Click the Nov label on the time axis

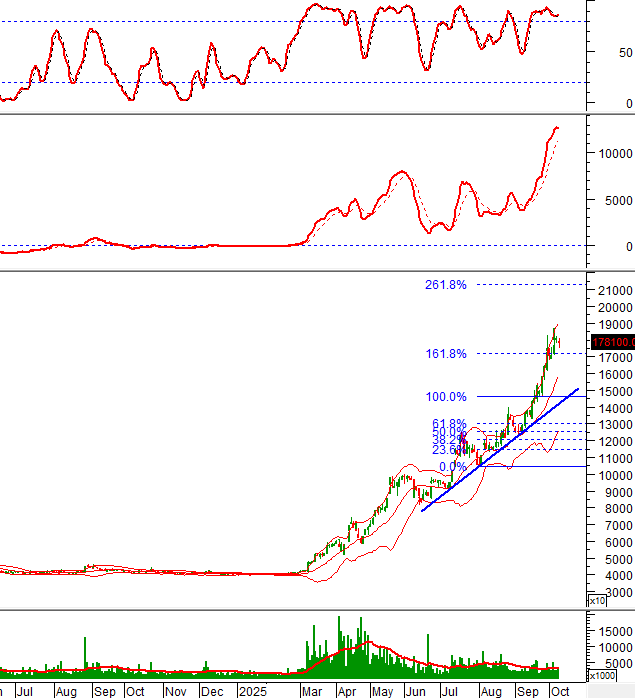[x=175, y=691]
